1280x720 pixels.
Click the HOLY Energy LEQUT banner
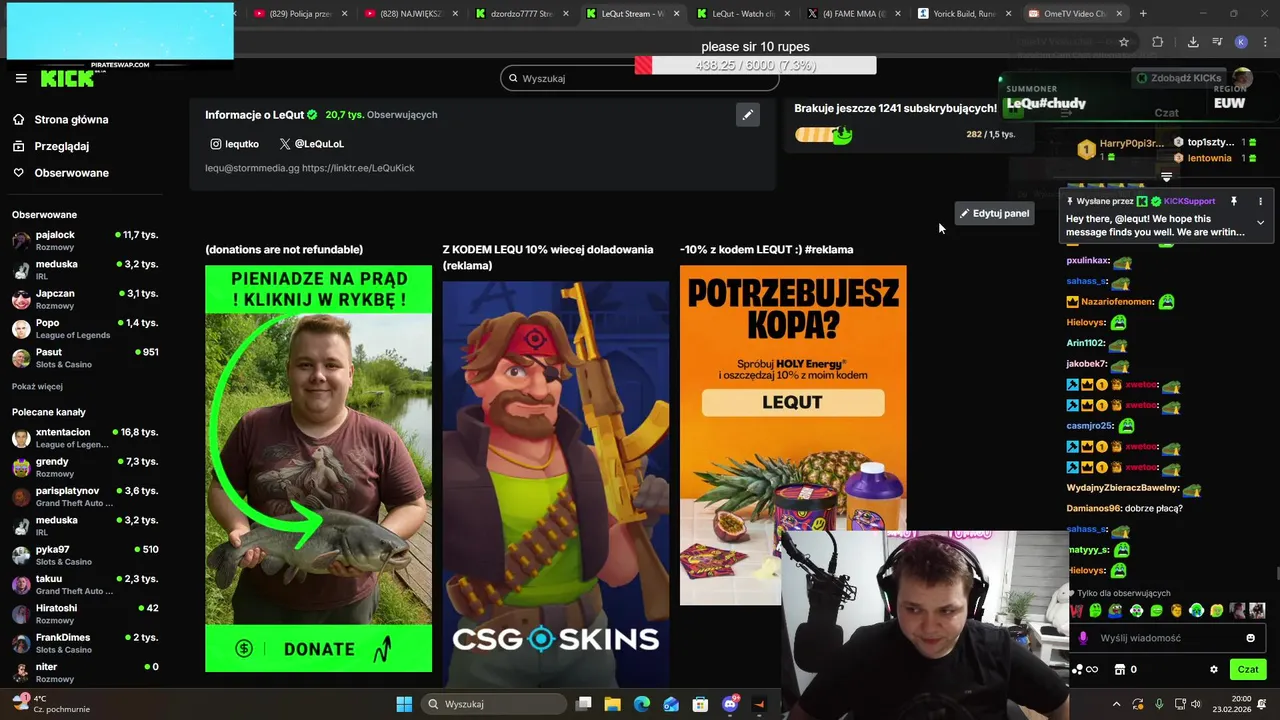(793, 435)
